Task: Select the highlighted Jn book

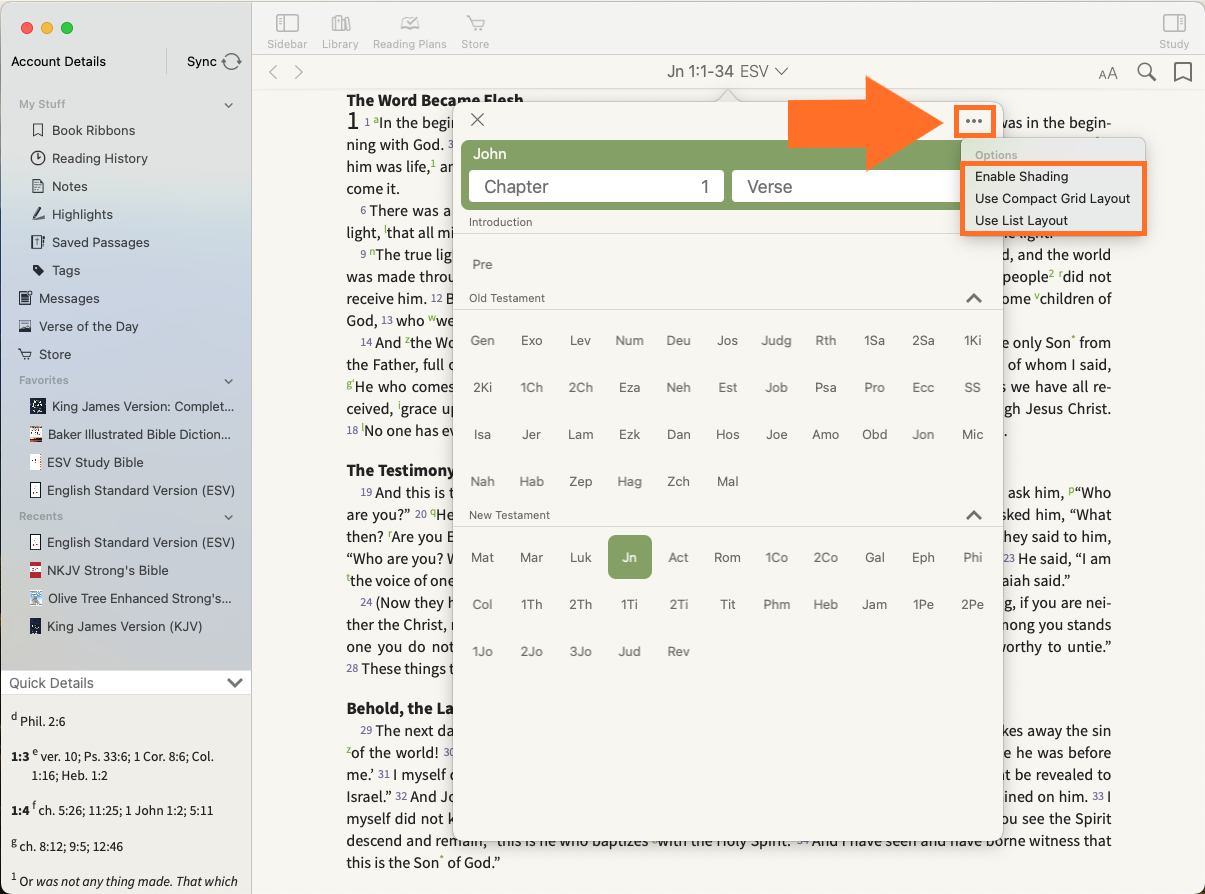Action: tap(630, 557)
